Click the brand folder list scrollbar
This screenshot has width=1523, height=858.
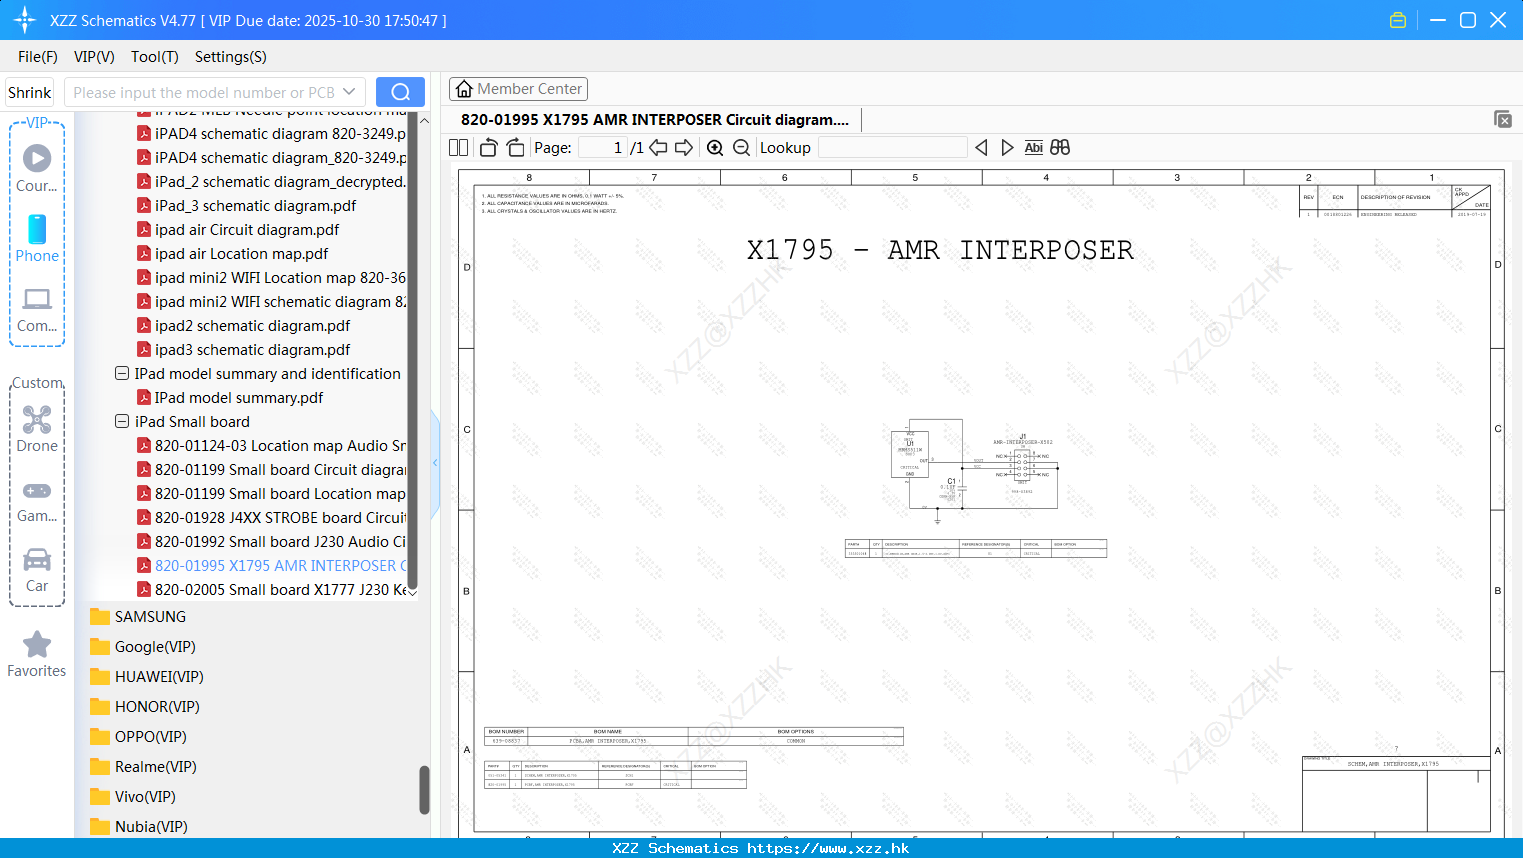tap(424, 790)
